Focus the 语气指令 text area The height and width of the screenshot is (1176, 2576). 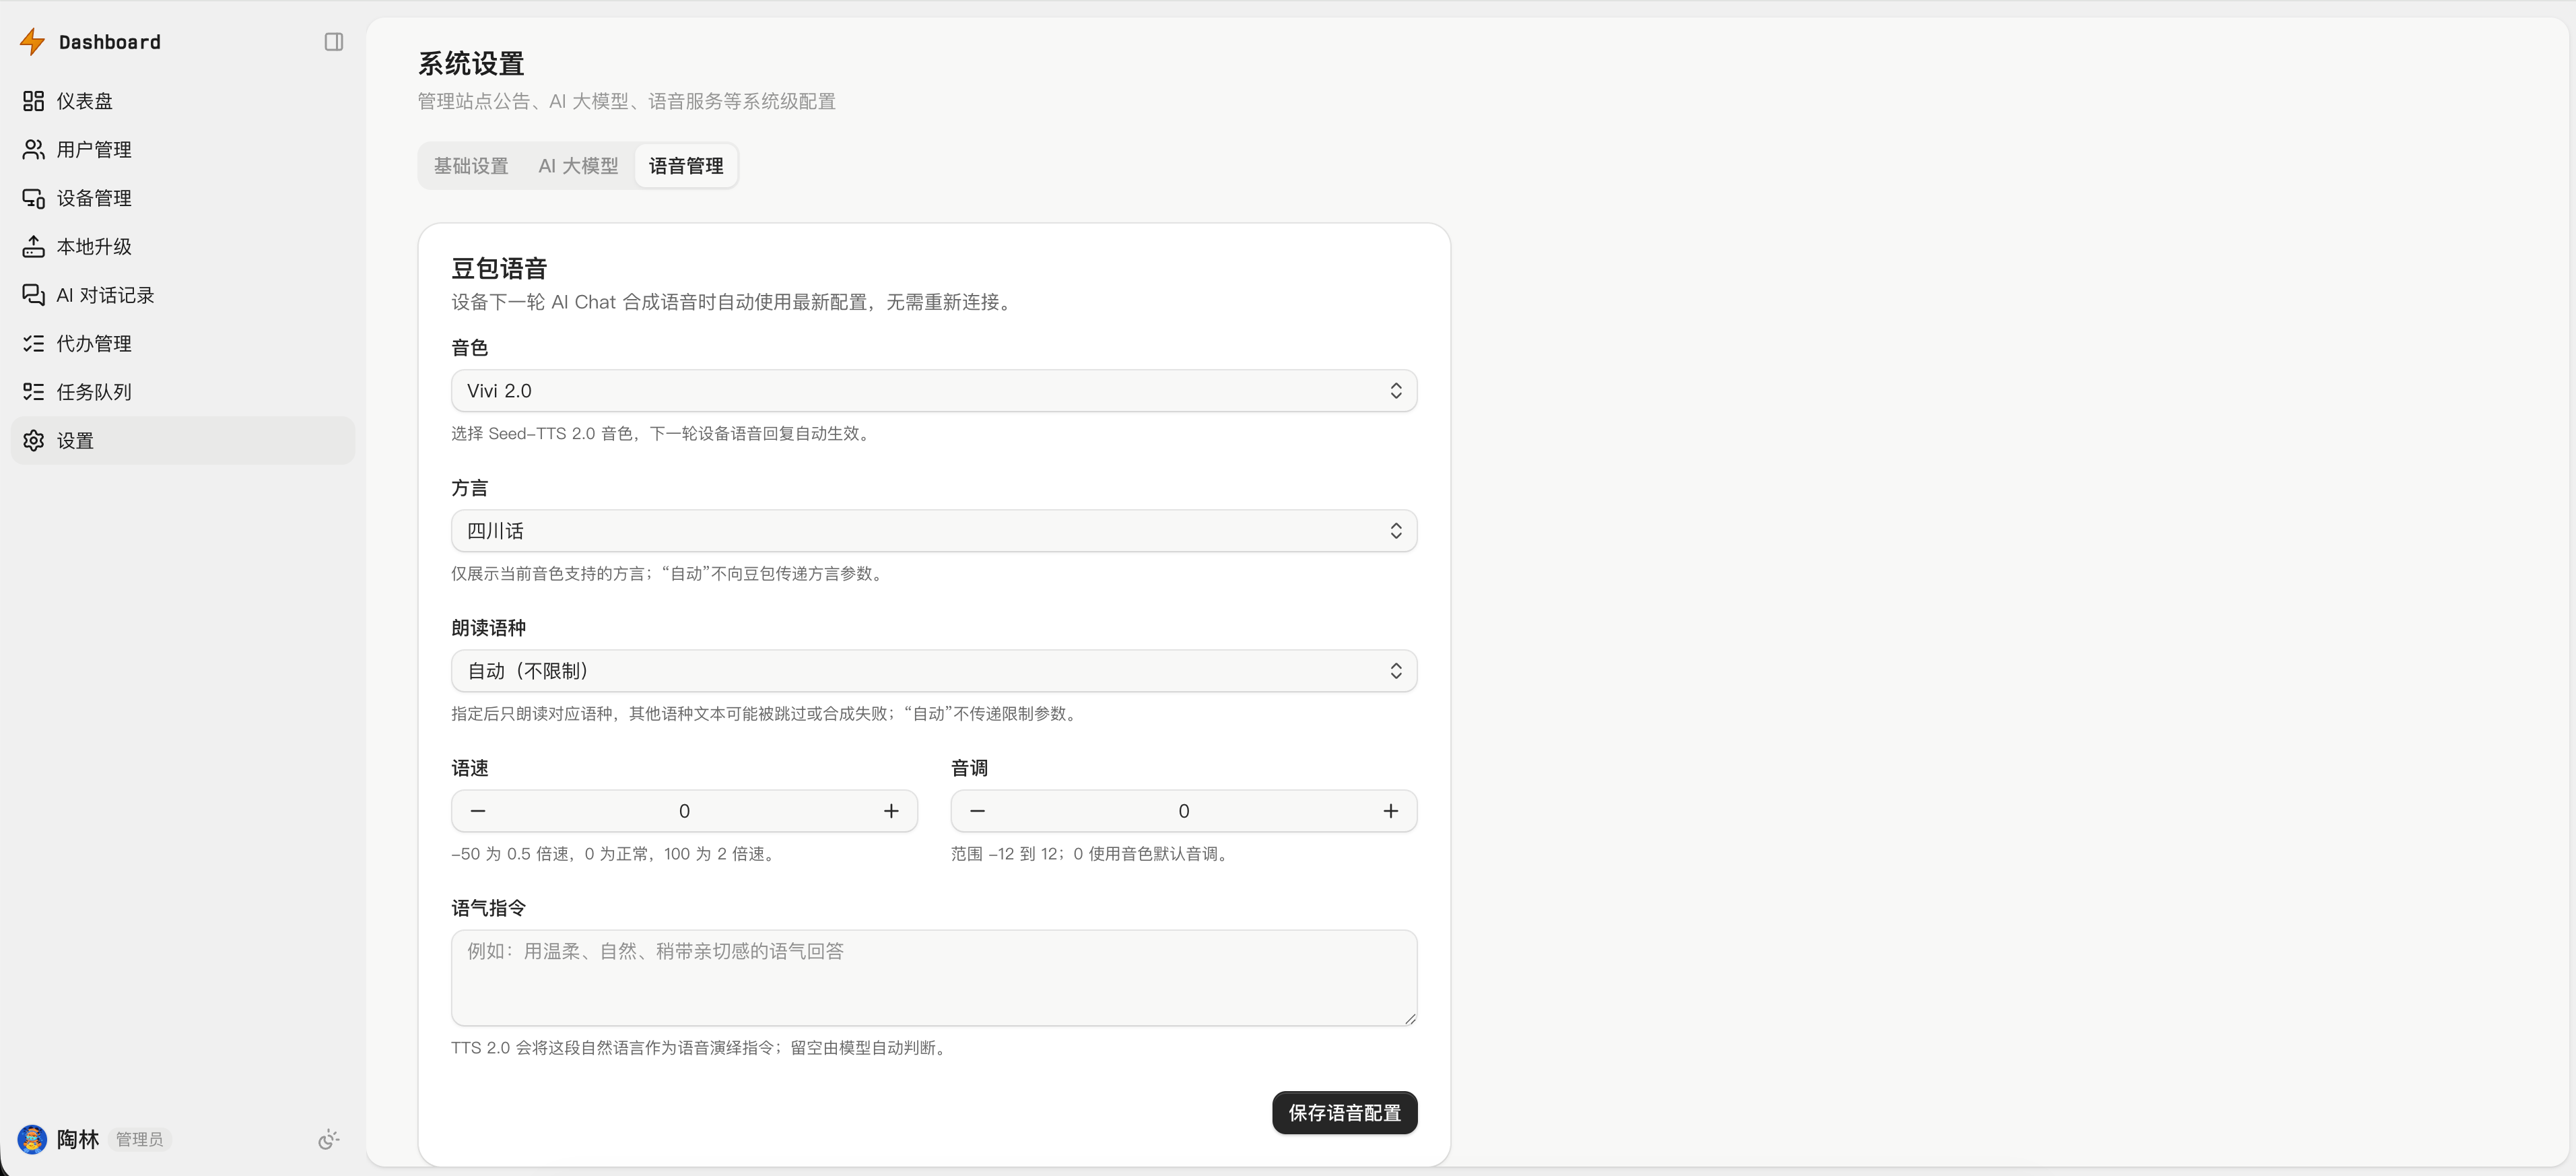(x=934, y=978)
